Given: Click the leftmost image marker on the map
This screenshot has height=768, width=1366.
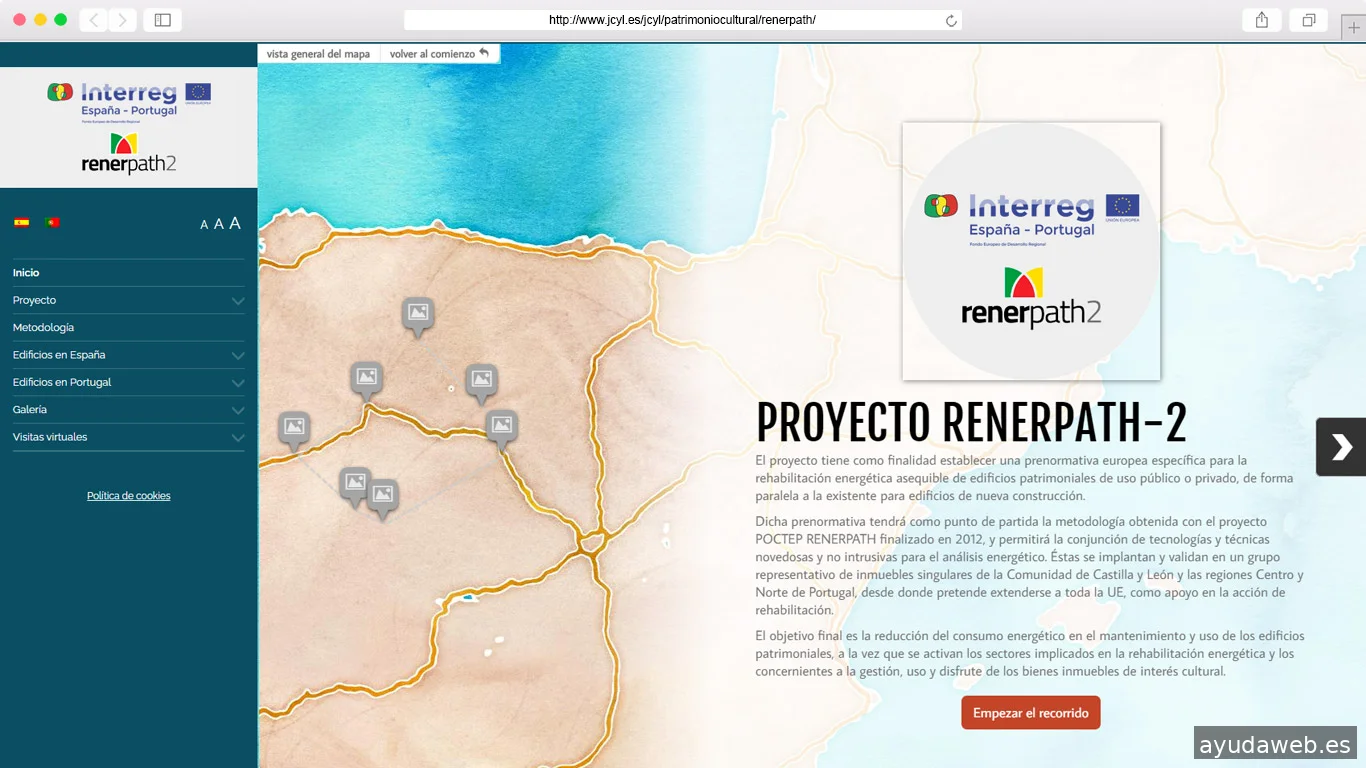Looking at the screenshot, I should [294, 427].
